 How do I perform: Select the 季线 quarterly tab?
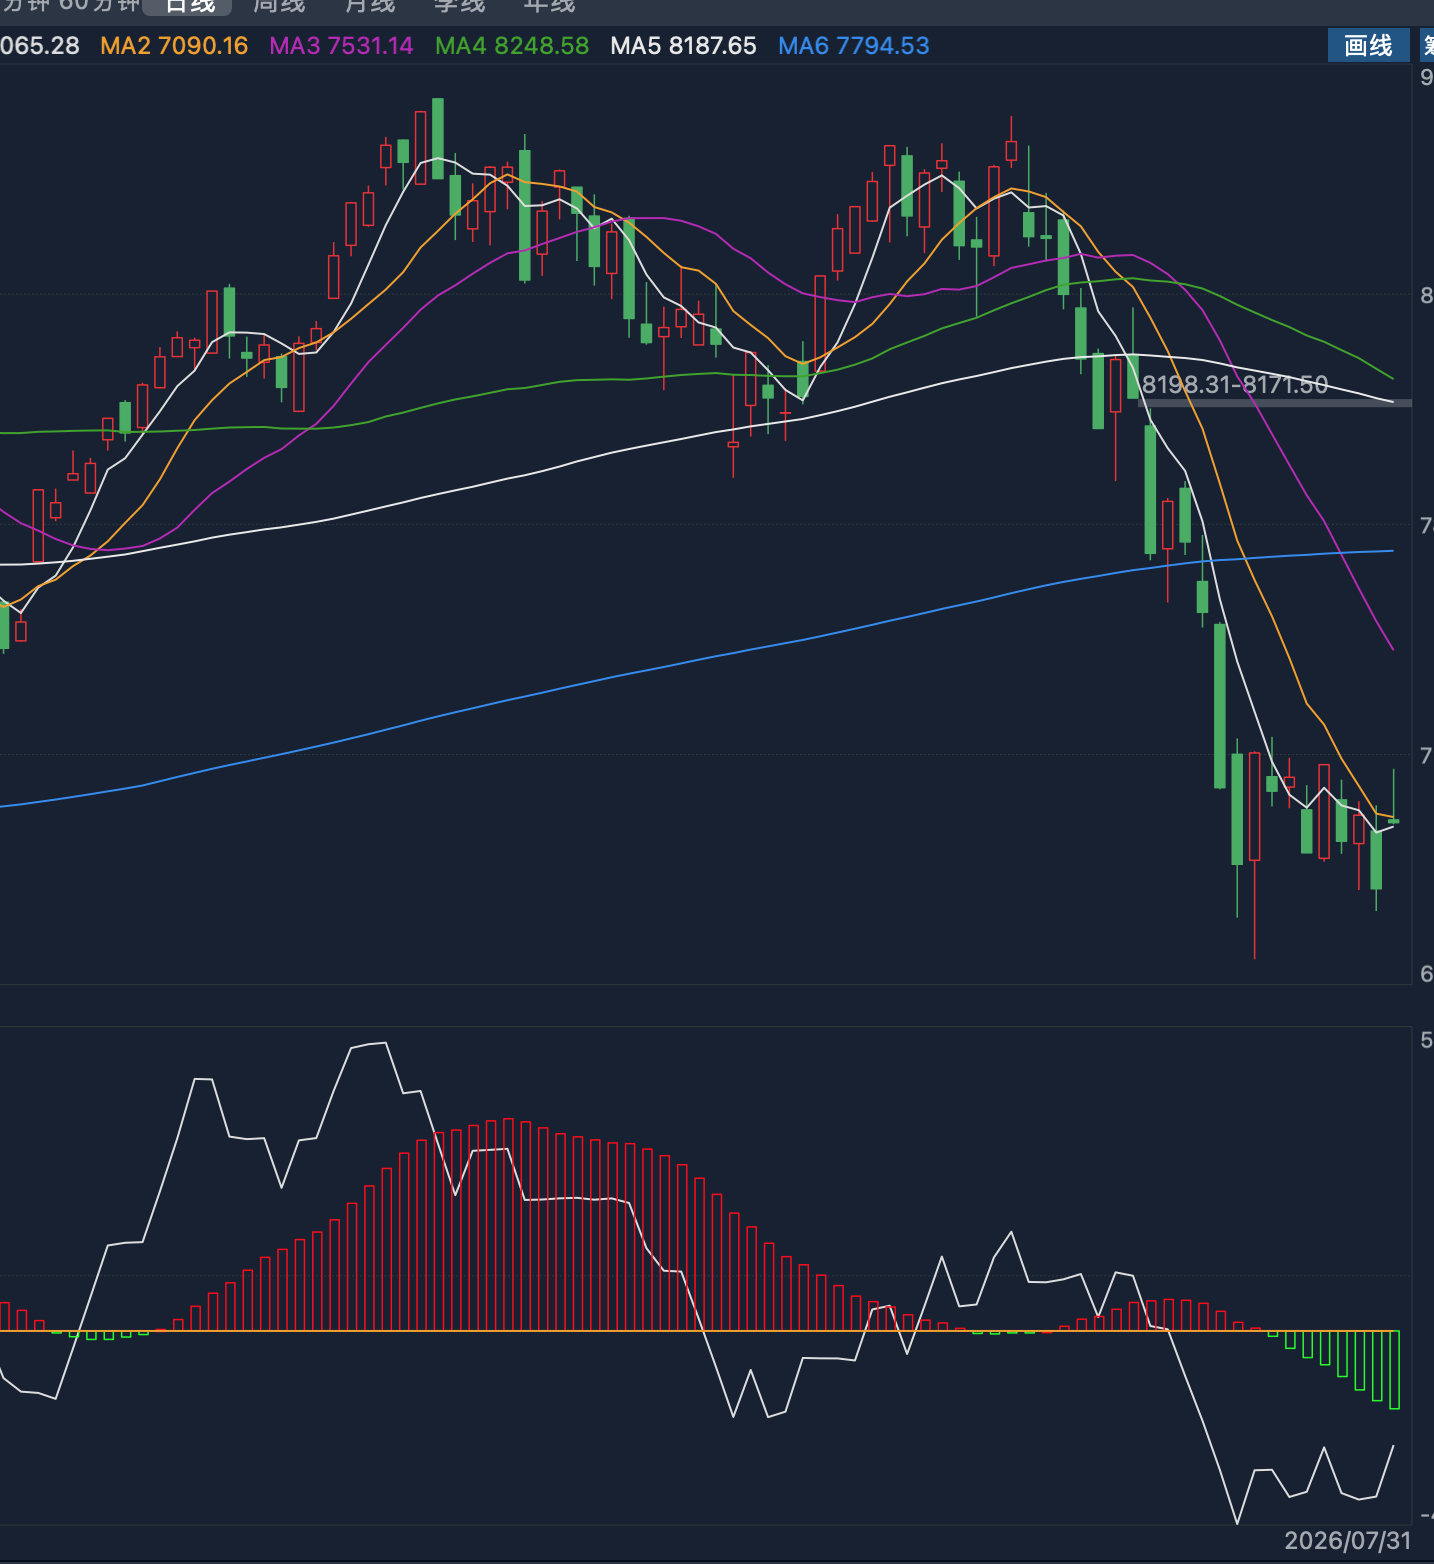click(459, 6)
